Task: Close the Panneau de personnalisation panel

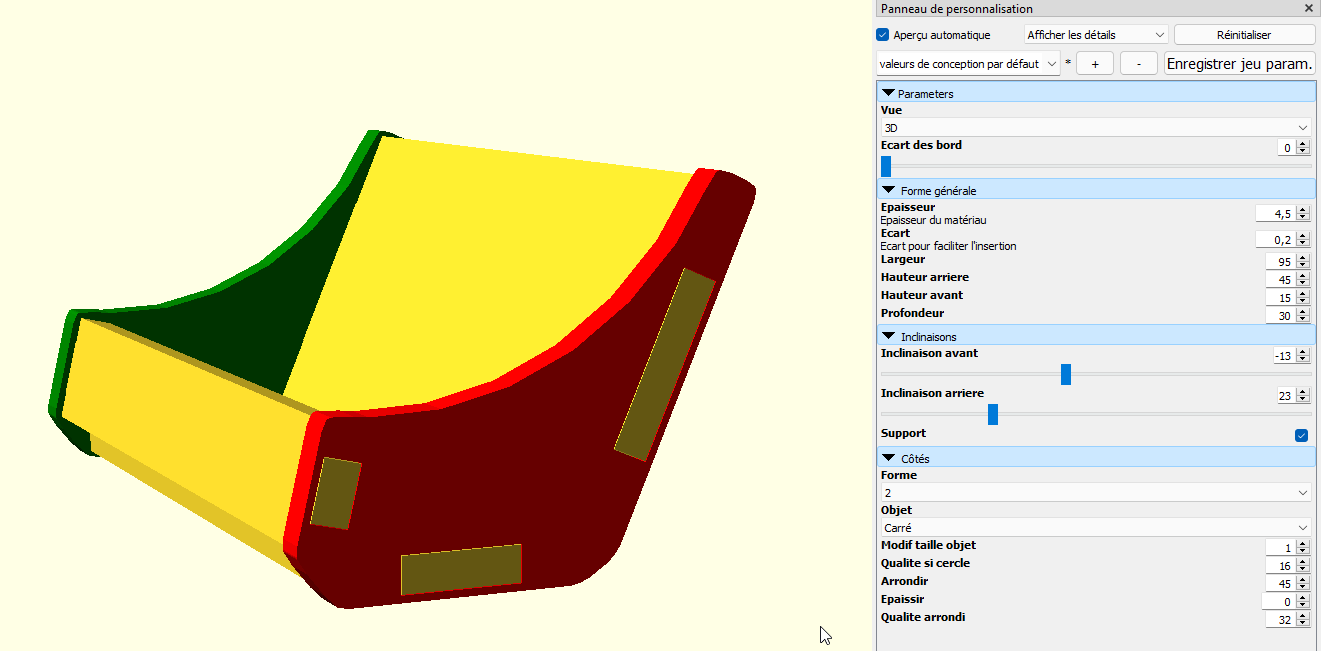Action: point(1309,8)
